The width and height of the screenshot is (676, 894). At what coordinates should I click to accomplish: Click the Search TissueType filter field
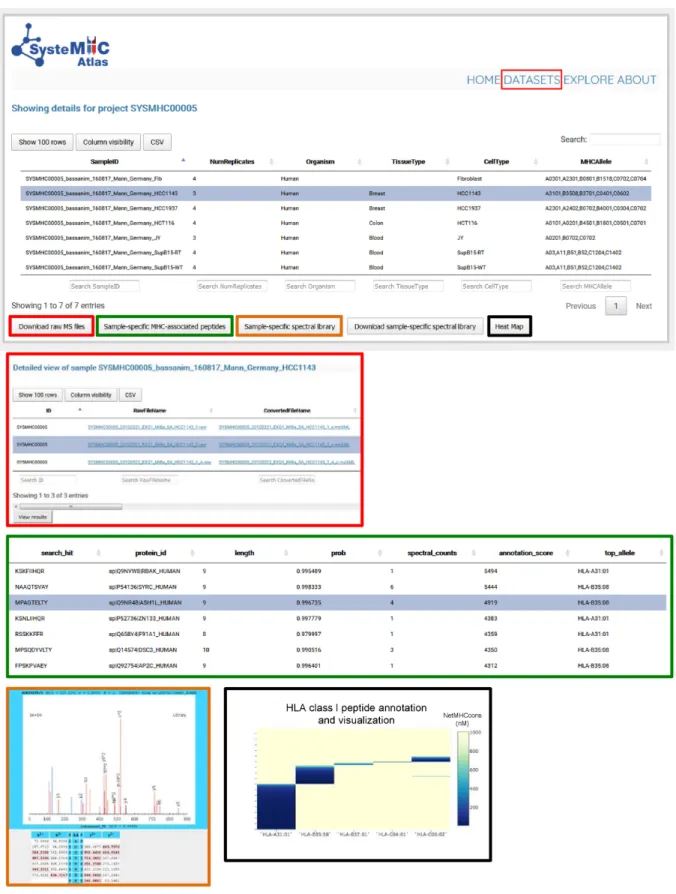408,286
